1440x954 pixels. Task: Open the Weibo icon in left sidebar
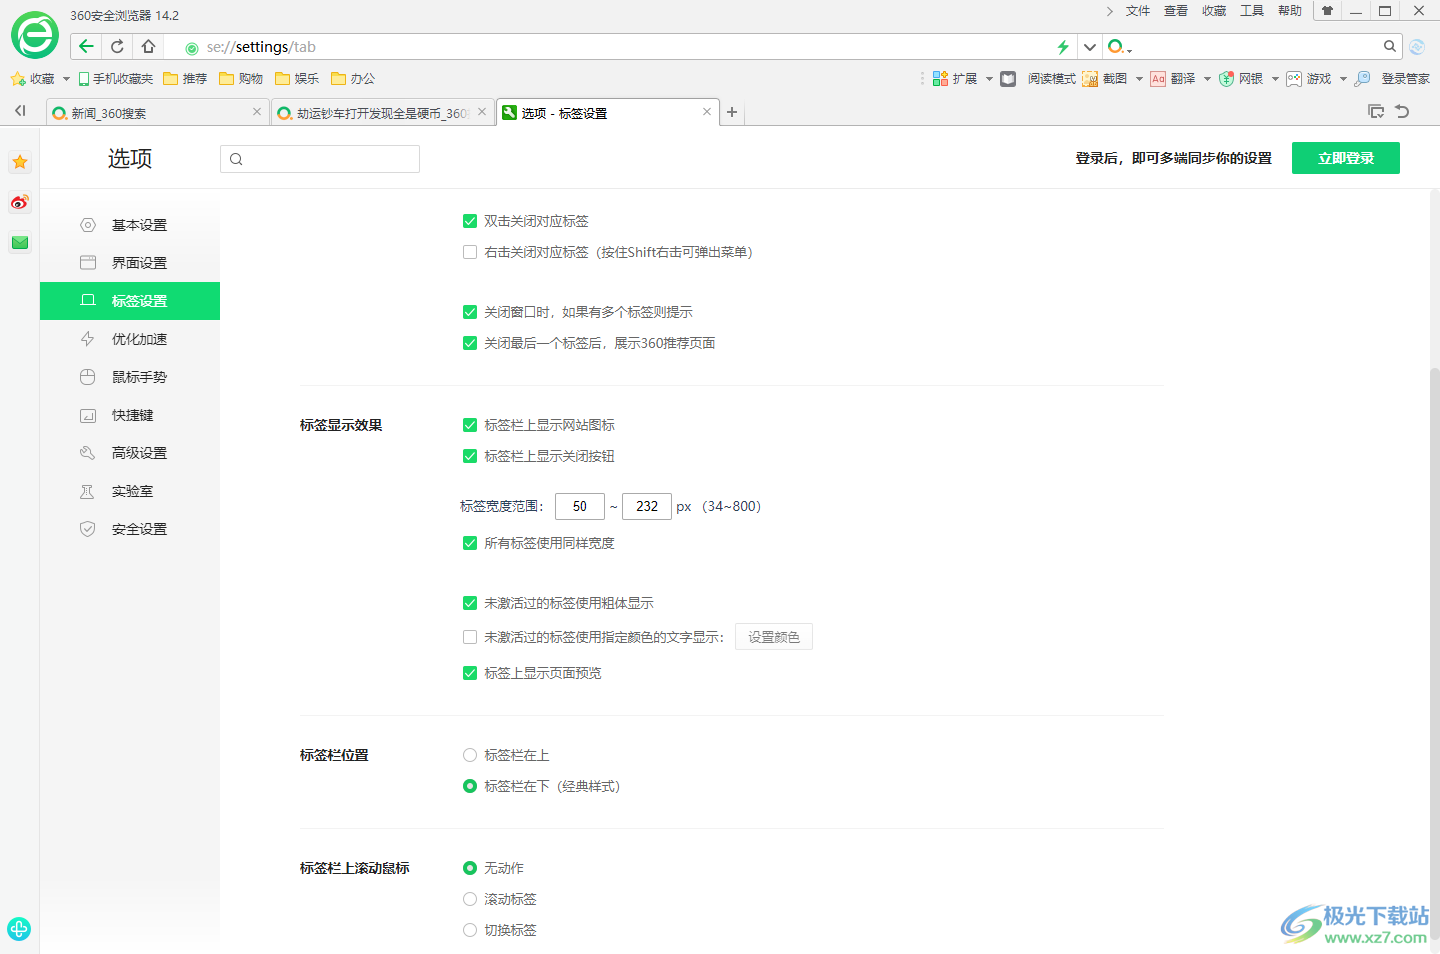pos(20,202)
